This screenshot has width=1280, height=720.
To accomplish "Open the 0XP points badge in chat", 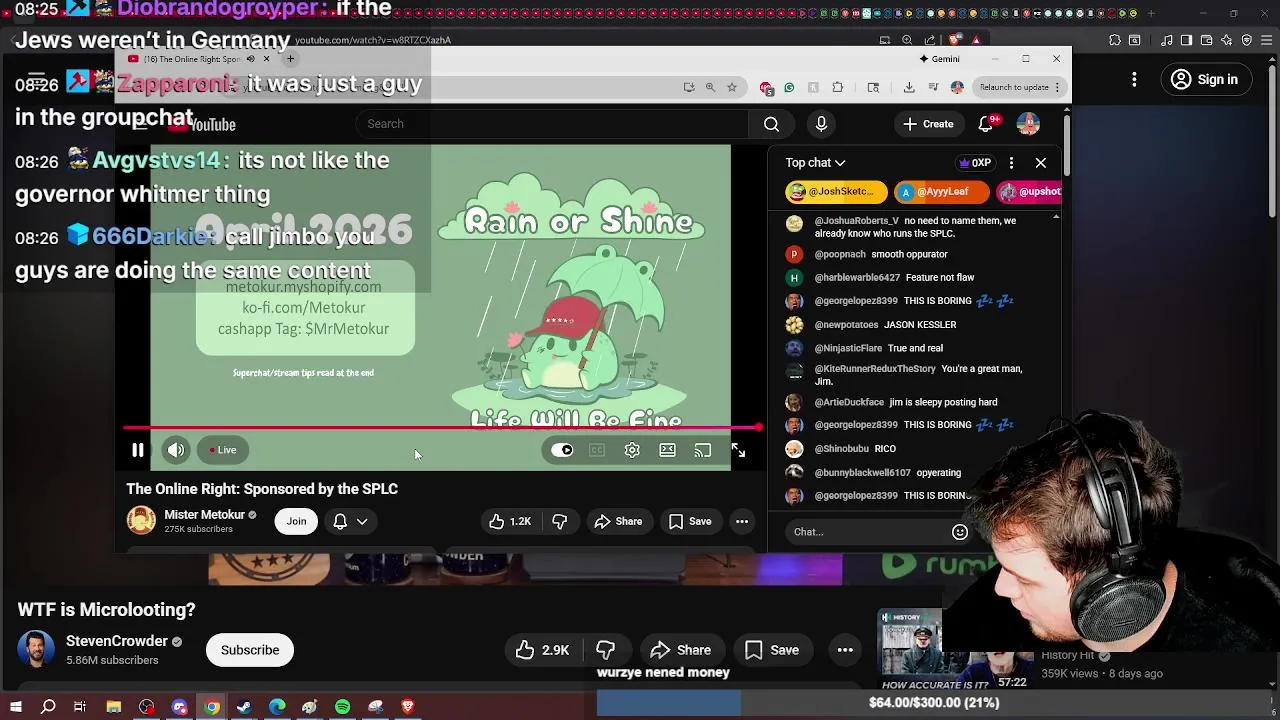I will [974, 163].
